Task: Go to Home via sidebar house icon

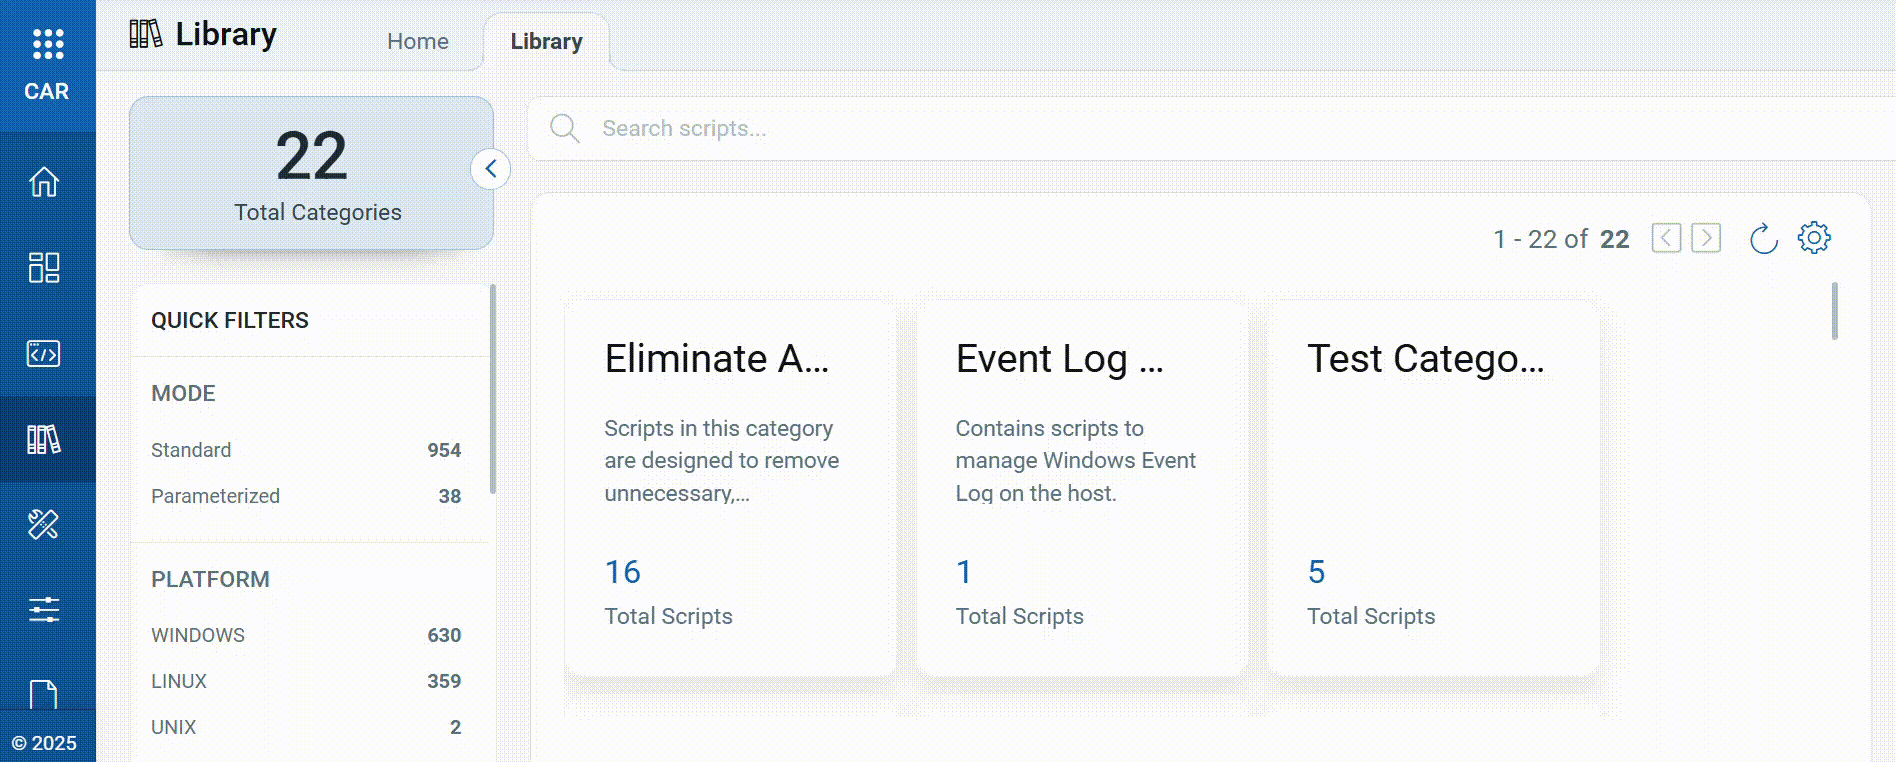Action: (x=44, y=182)
